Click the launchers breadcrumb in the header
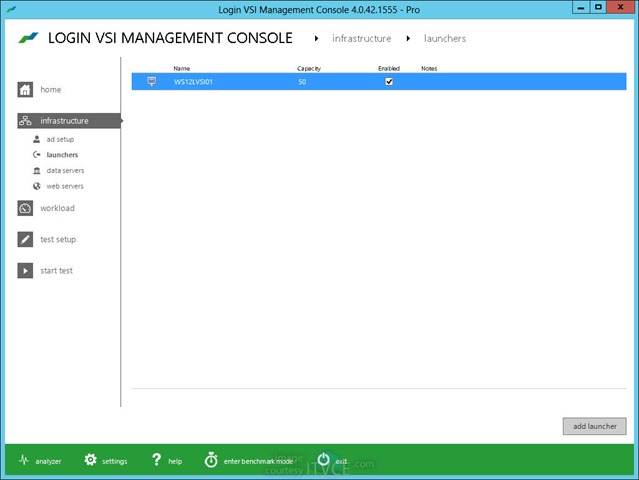639x480 pixels. 445,38
